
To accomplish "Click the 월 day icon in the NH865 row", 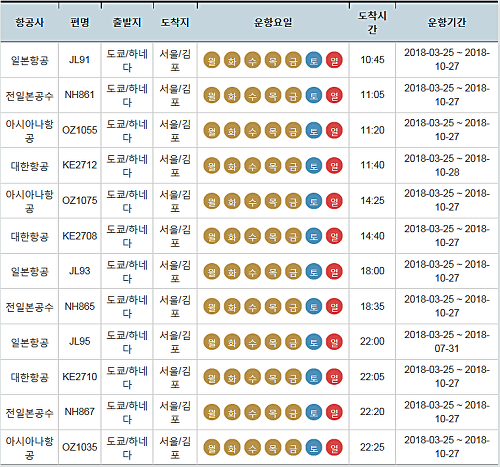I will coord(212,306).
